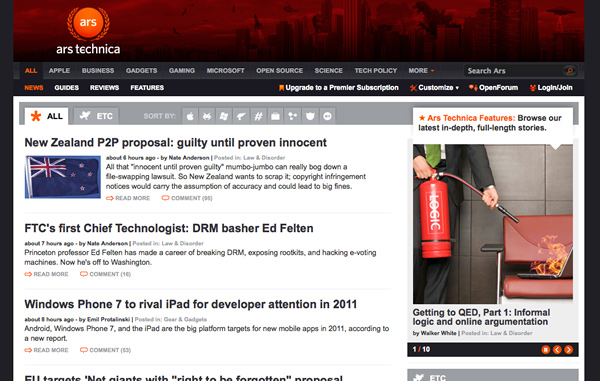Click READ MORE under FTC article

click(x=46, y=274)
